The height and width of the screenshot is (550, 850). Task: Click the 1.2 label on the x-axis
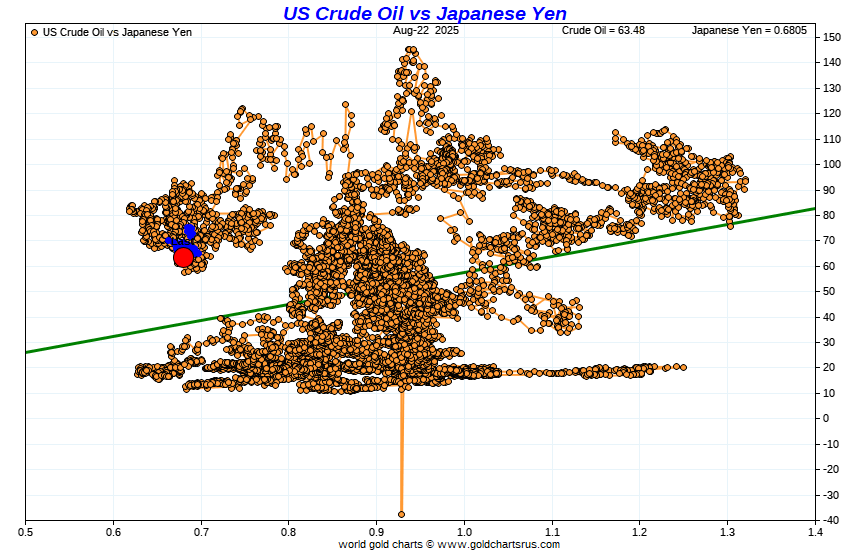[640, 532]
